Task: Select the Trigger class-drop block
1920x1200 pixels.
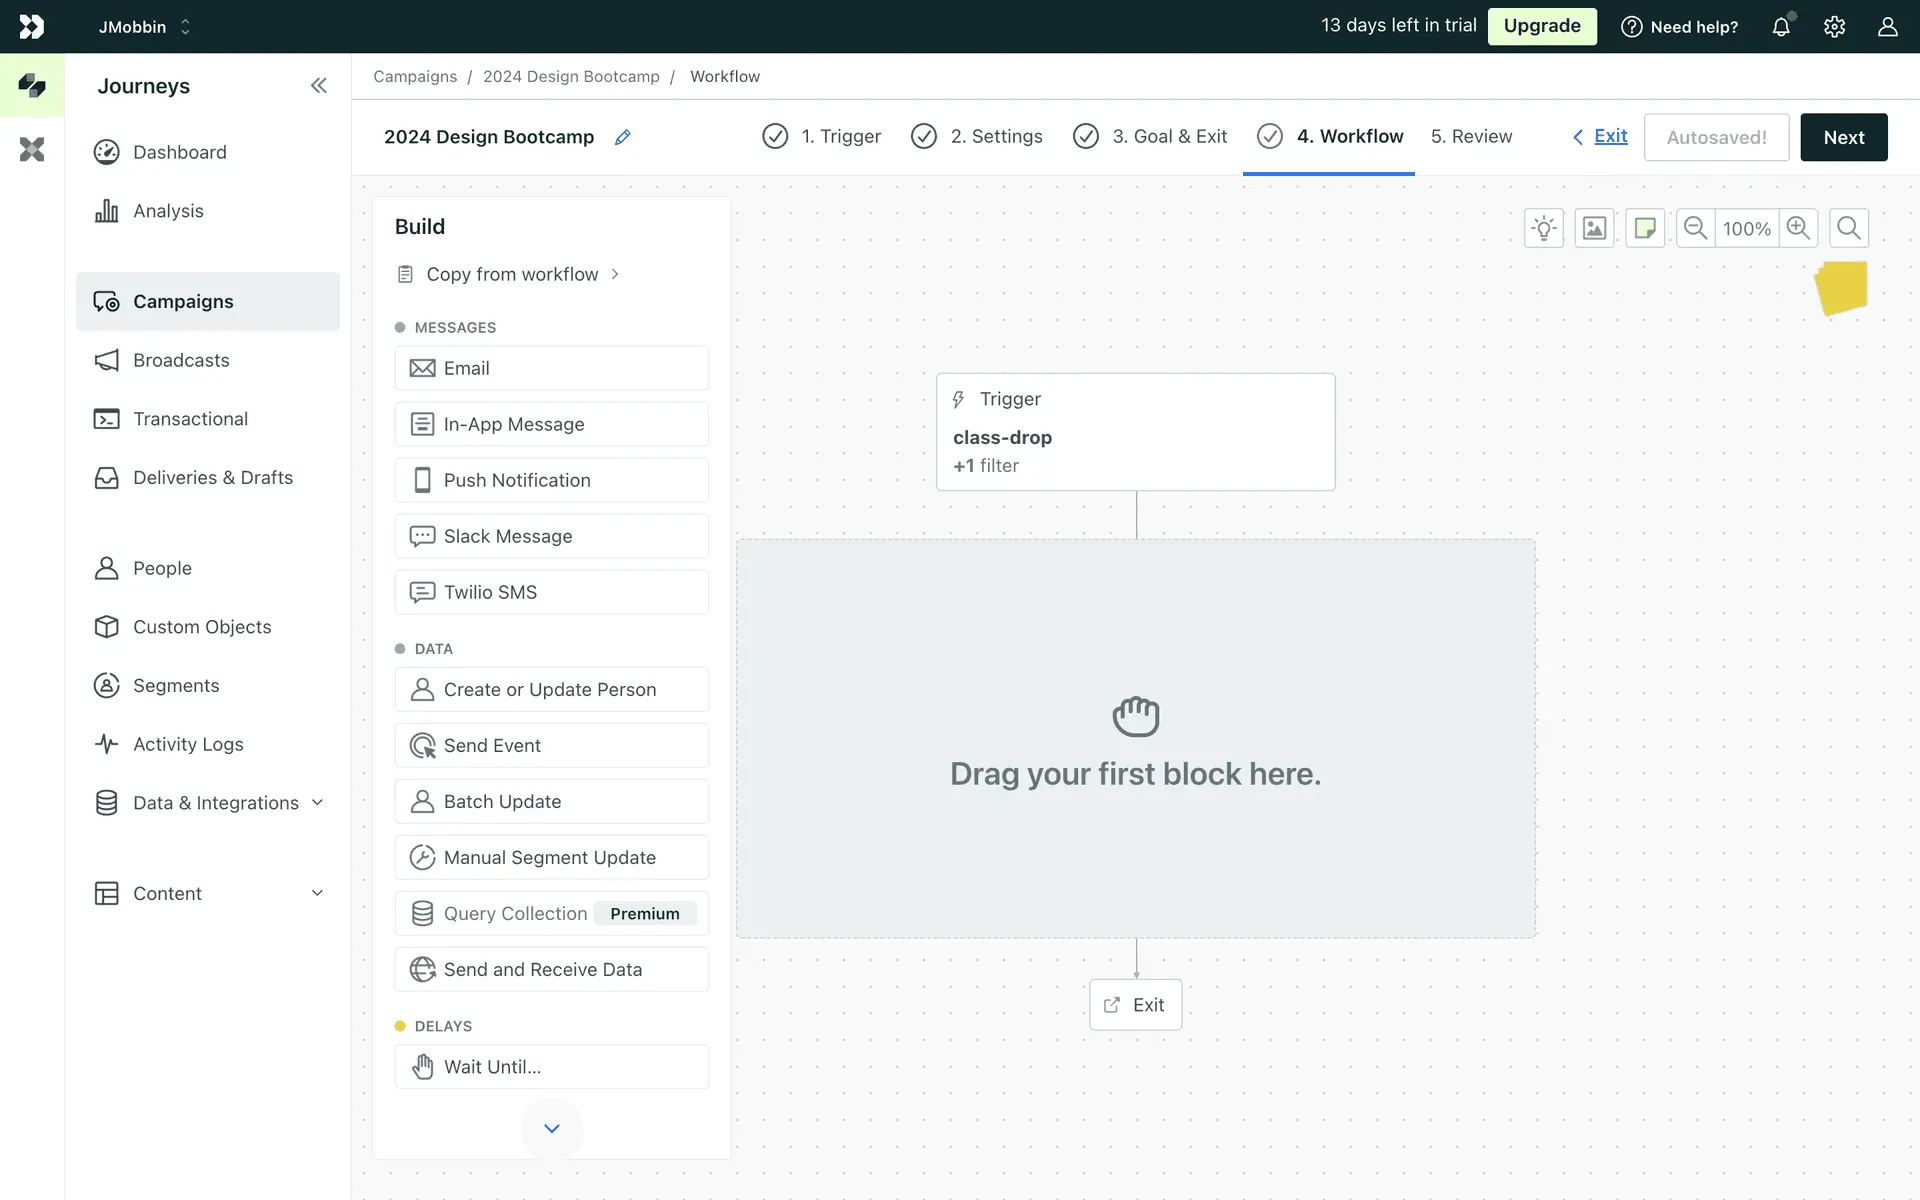Action: coord(1135,432)
